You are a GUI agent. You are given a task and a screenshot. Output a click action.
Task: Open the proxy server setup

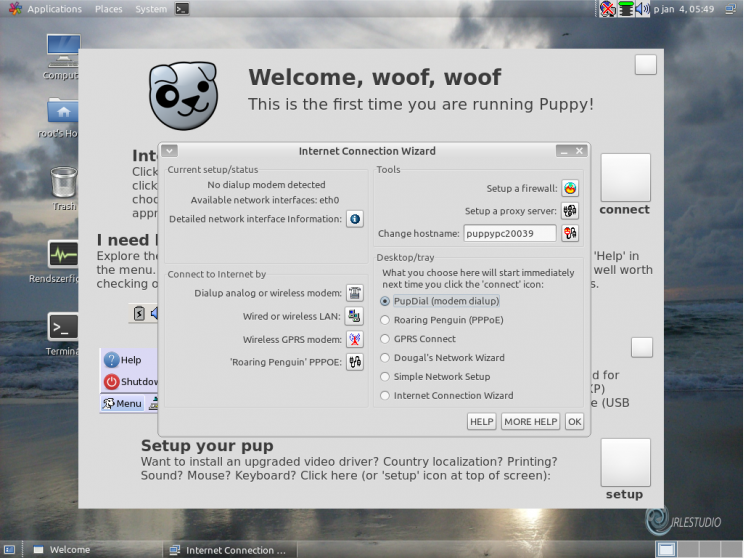point(570,211)
